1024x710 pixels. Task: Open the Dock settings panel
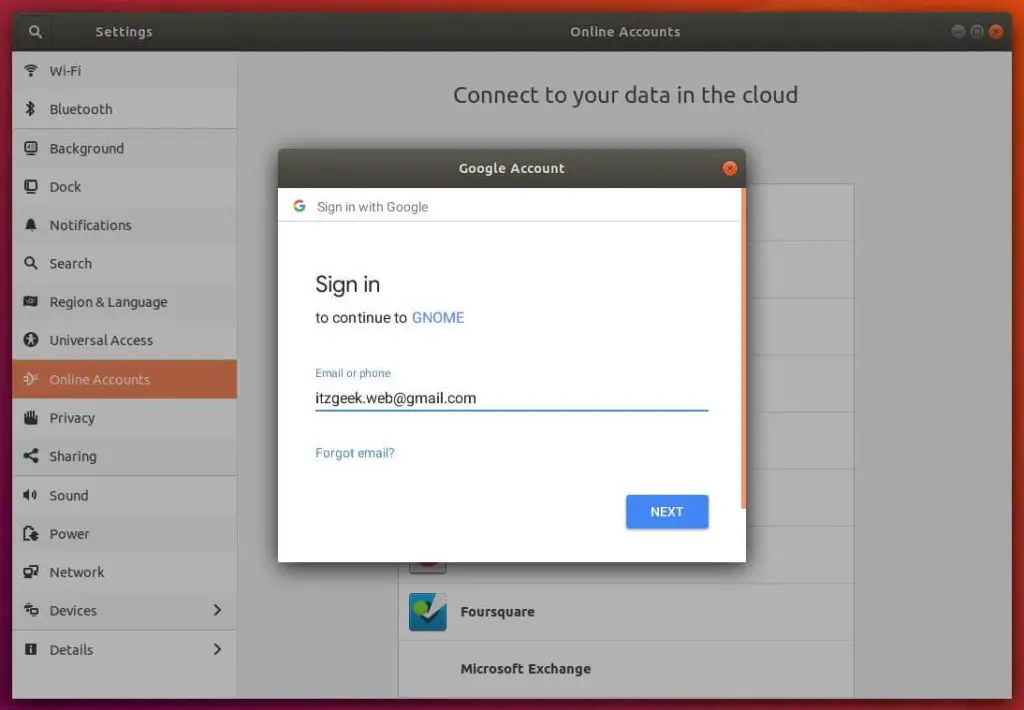pyautogui.click(x=125, y=187)
